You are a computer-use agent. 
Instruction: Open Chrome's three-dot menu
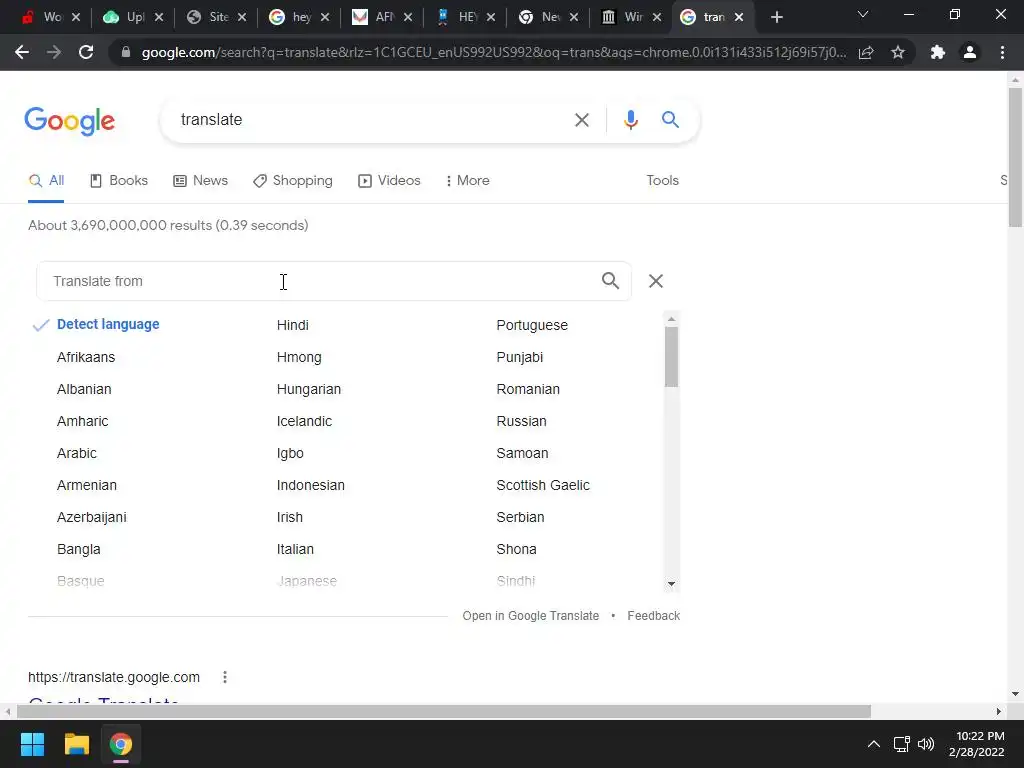point(1002,52)
